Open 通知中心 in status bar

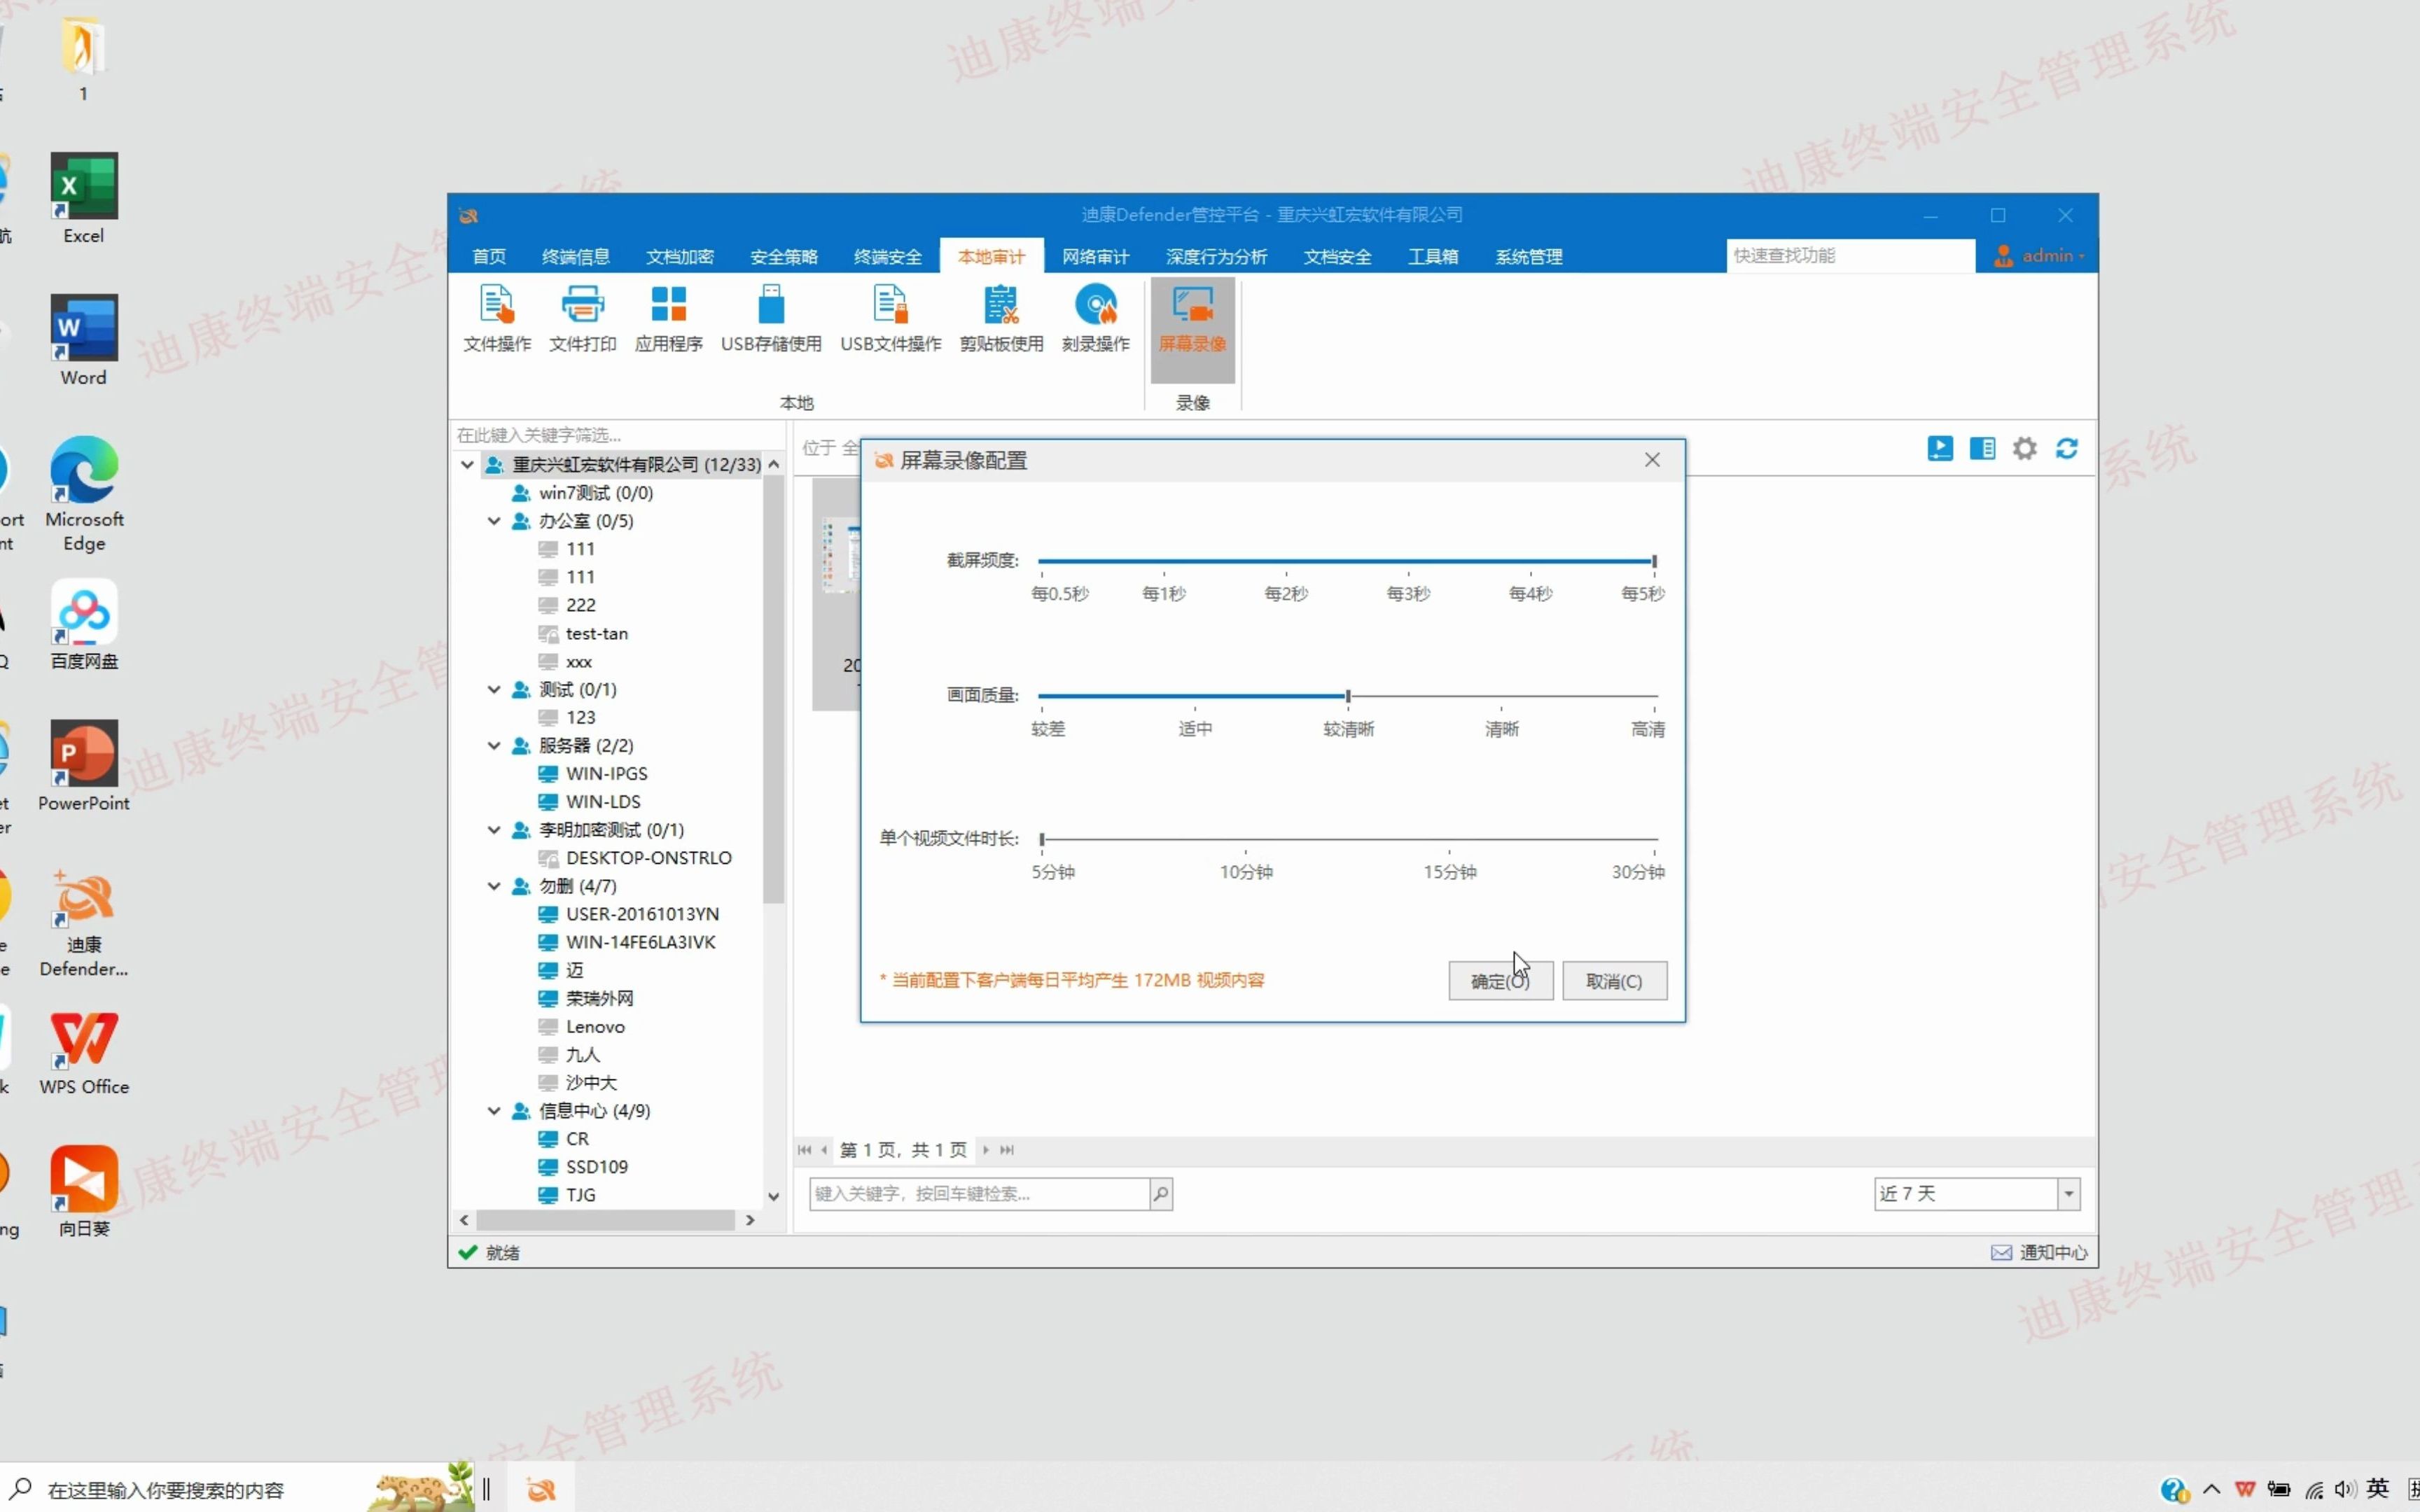click(2039, 1252)
